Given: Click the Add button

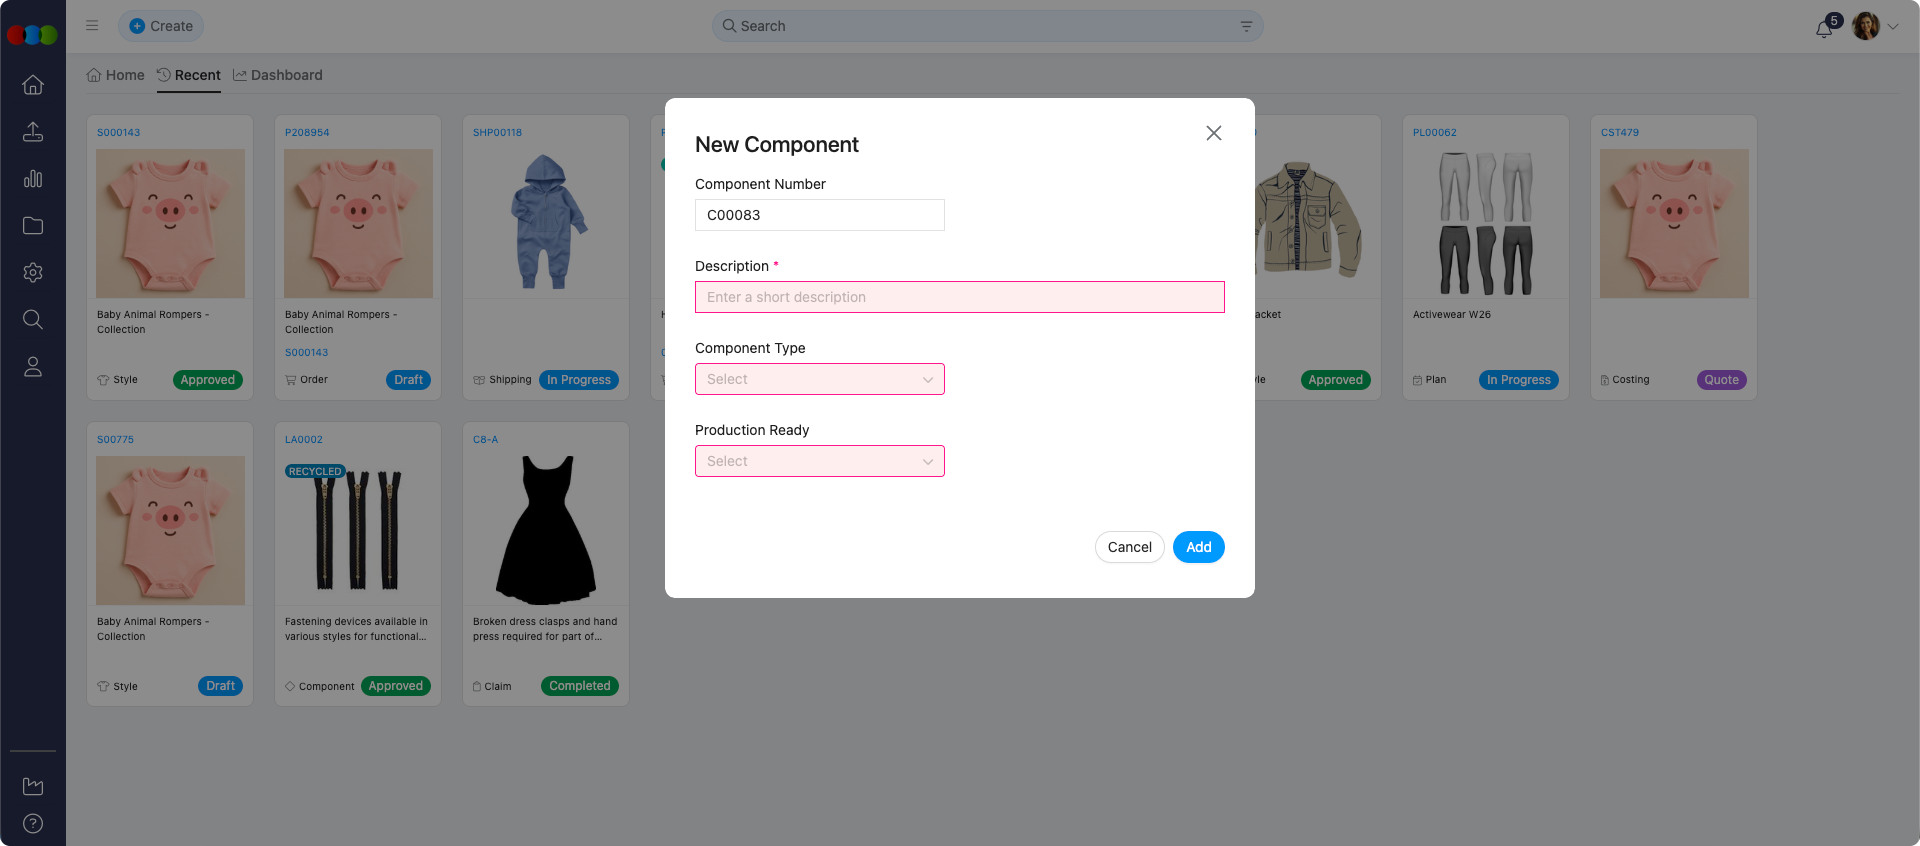Looking at the screenshot, I should (1199, 547).
